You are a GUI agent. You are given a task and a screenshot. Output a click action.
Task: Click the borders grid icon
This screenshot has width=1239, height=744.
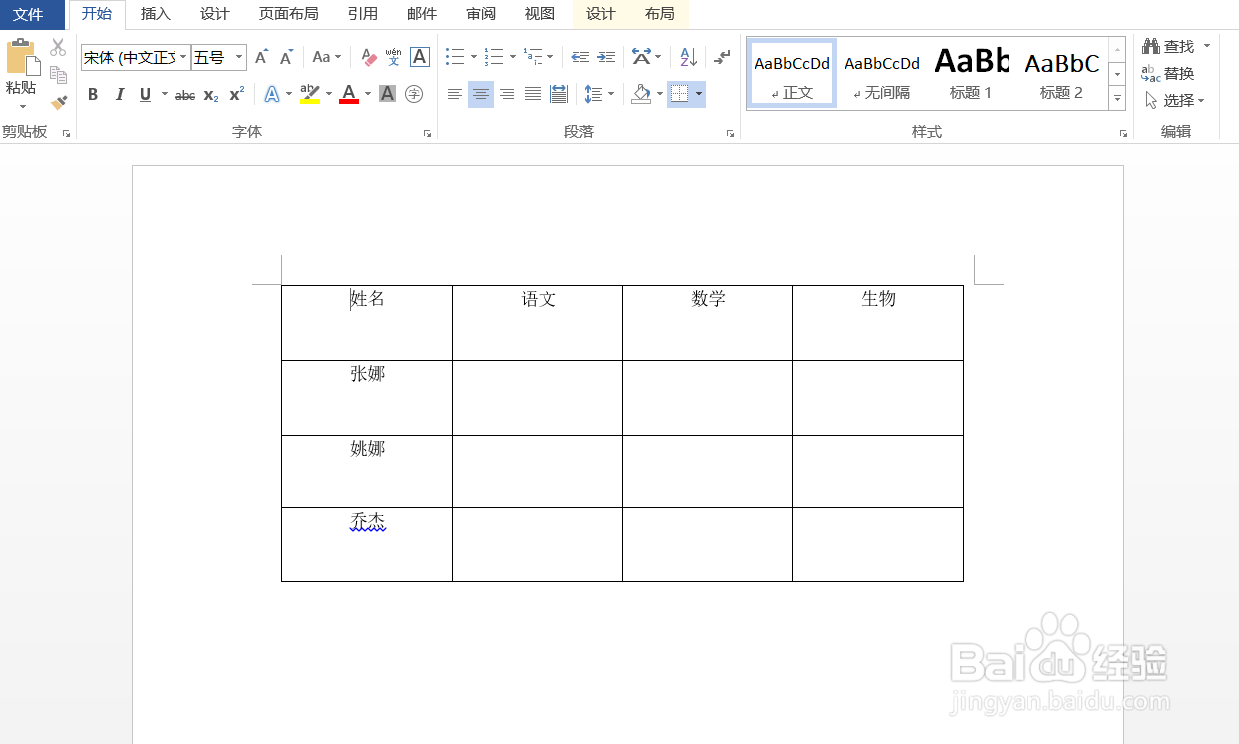[680, 94]
